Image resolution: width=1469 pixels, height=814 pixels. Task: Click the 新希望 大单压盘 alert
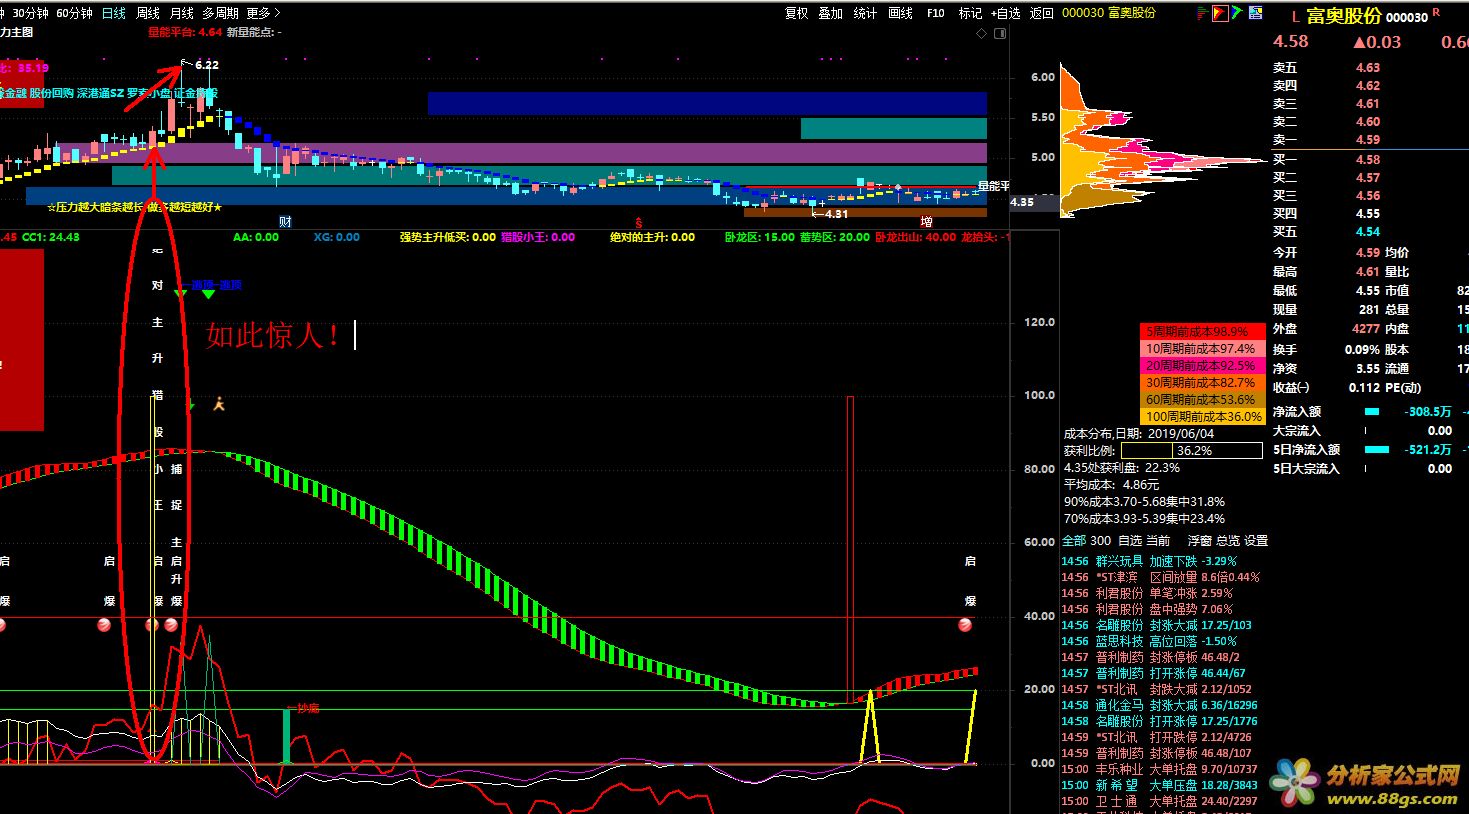[1159, 785]
